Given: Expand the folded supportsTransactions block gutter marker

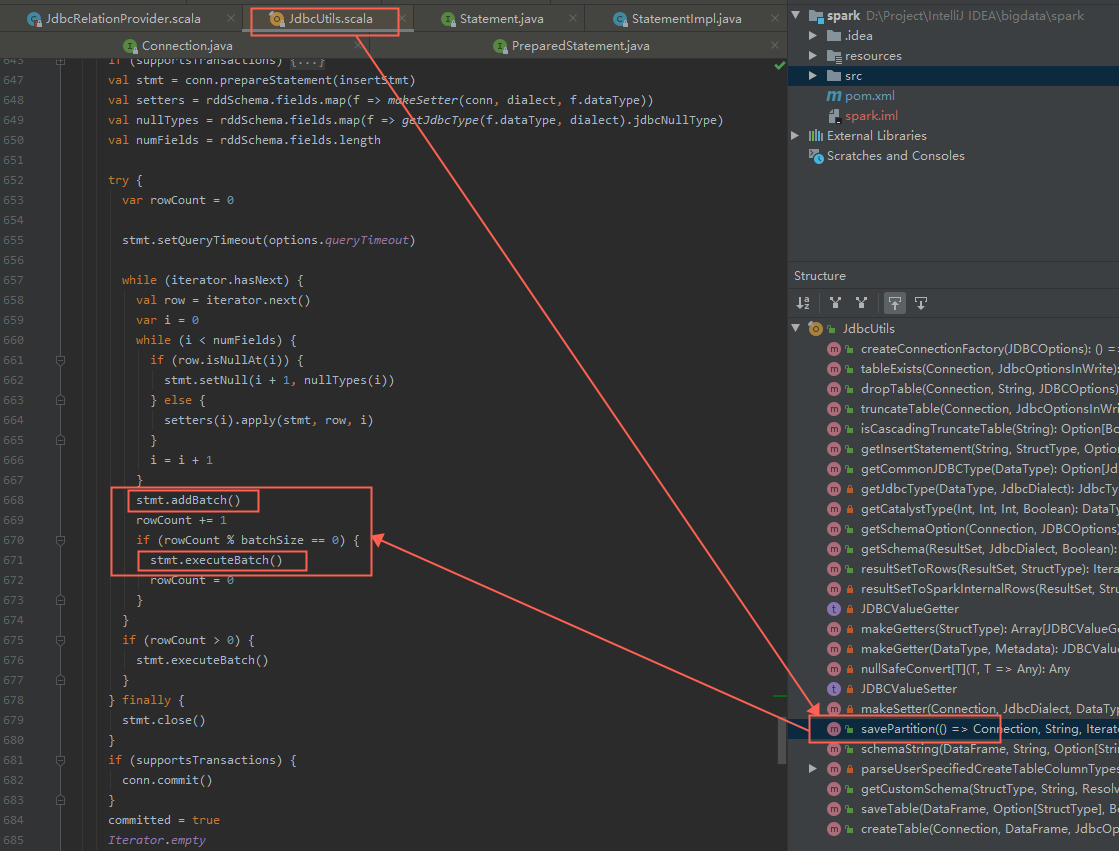Looking at the screenshot, I should point(61,61).
